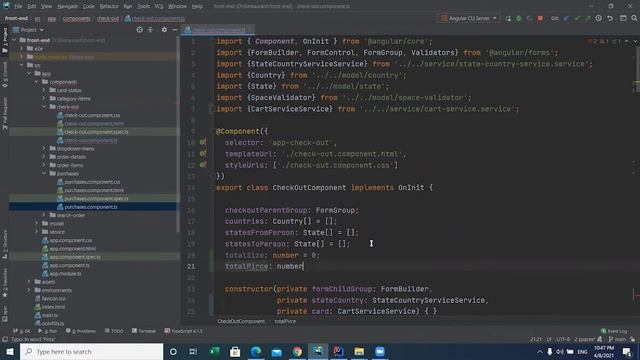
Task: Select check-out.component.css file
Action: click(x=92, y=115)
